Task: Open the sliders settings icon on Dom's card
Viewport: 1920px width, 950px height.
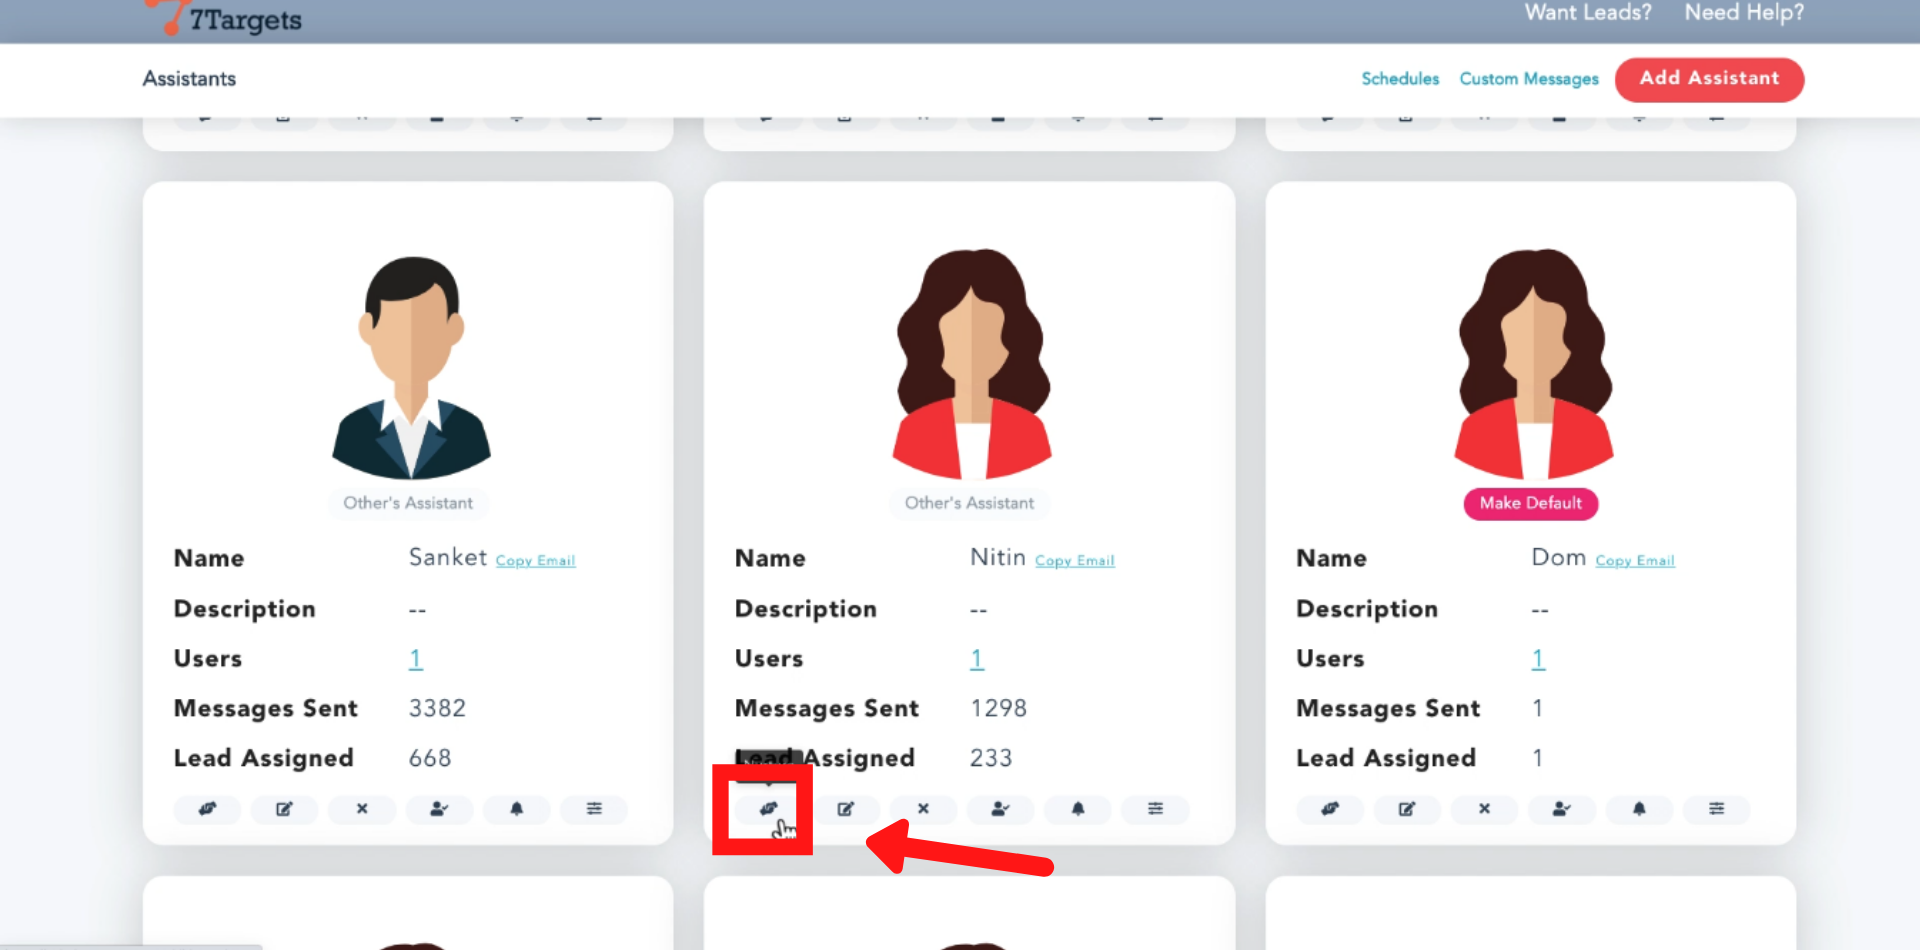Action: click(x=1716, y=809)
